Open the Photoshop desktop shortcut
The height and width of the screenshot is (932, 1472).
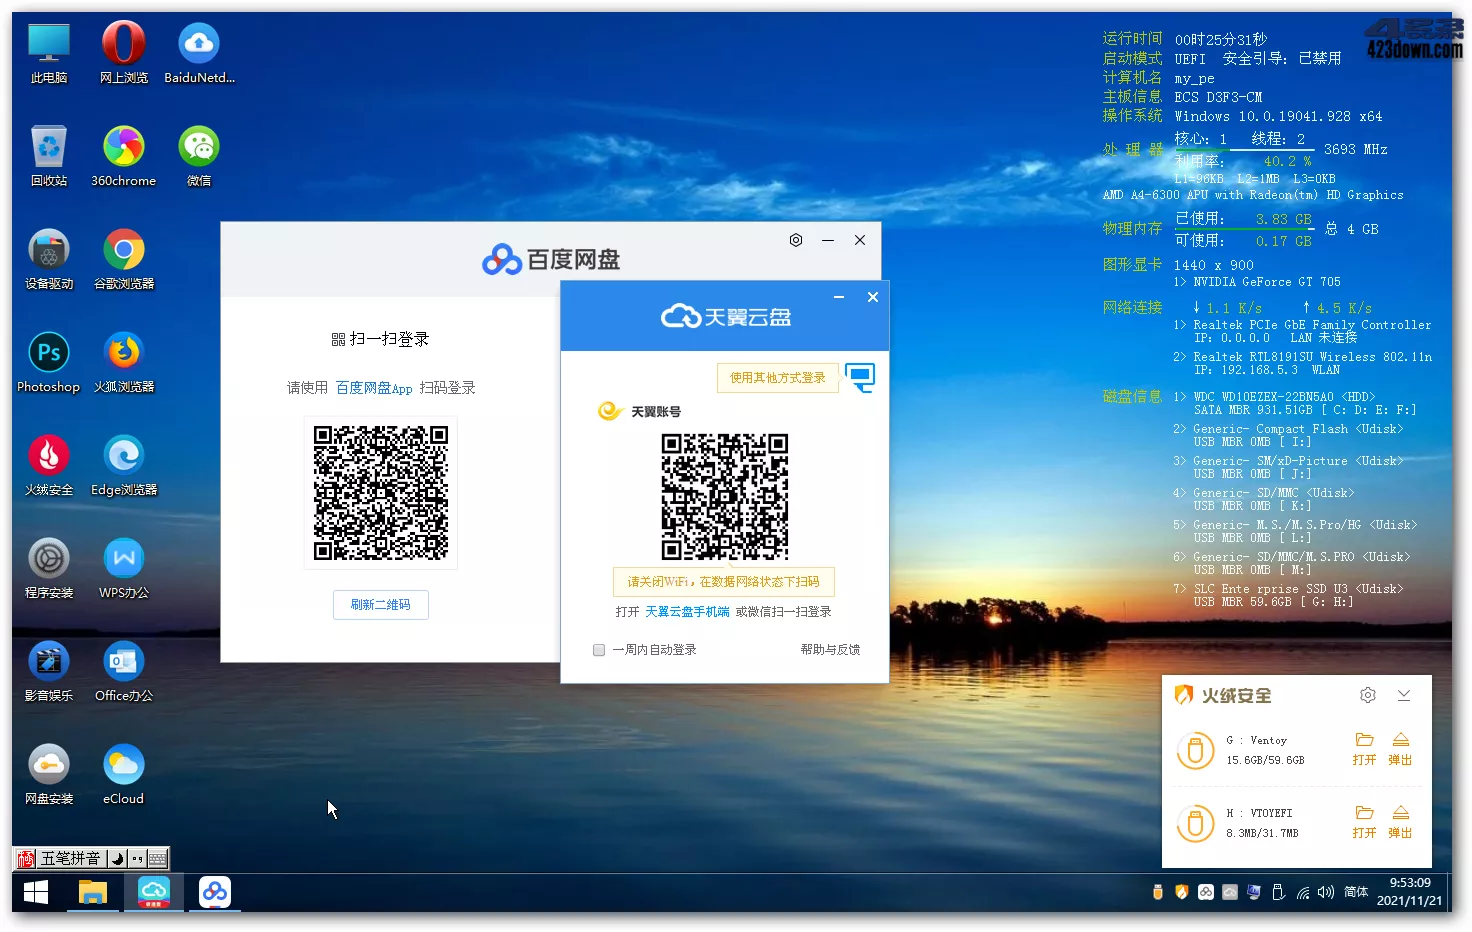coord(48,355)
